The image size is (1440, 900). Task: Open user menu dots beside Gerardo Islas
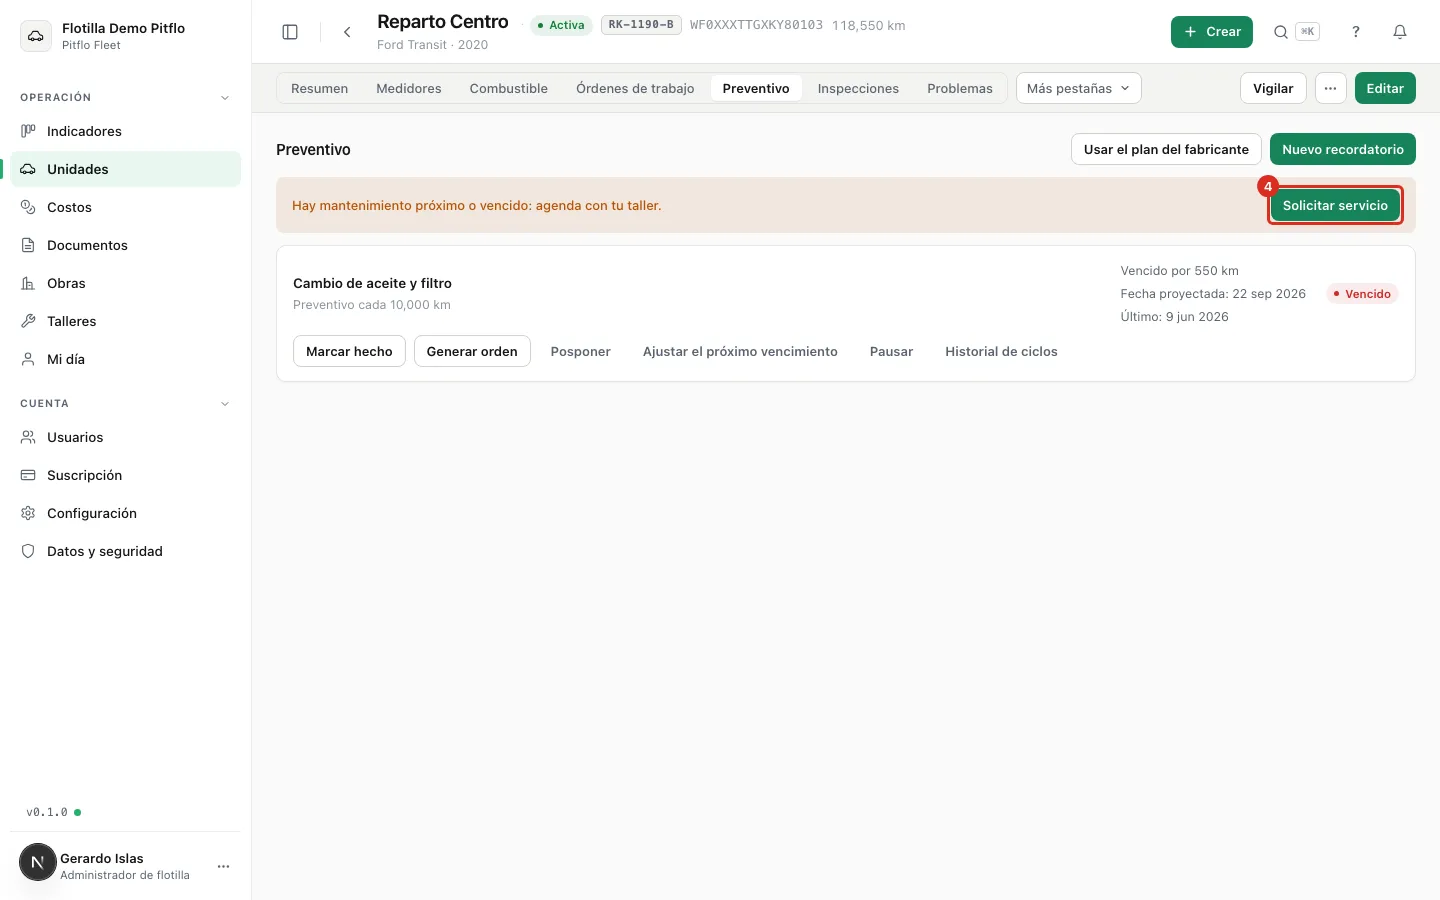[x=224, y=866]
